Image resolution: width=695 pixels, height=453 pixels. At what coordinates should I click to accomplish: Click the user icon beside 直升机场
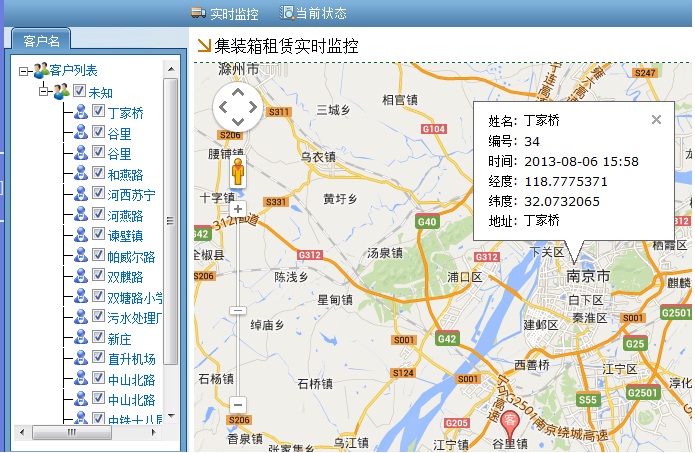pyautogui.click(x=81, y=358)
